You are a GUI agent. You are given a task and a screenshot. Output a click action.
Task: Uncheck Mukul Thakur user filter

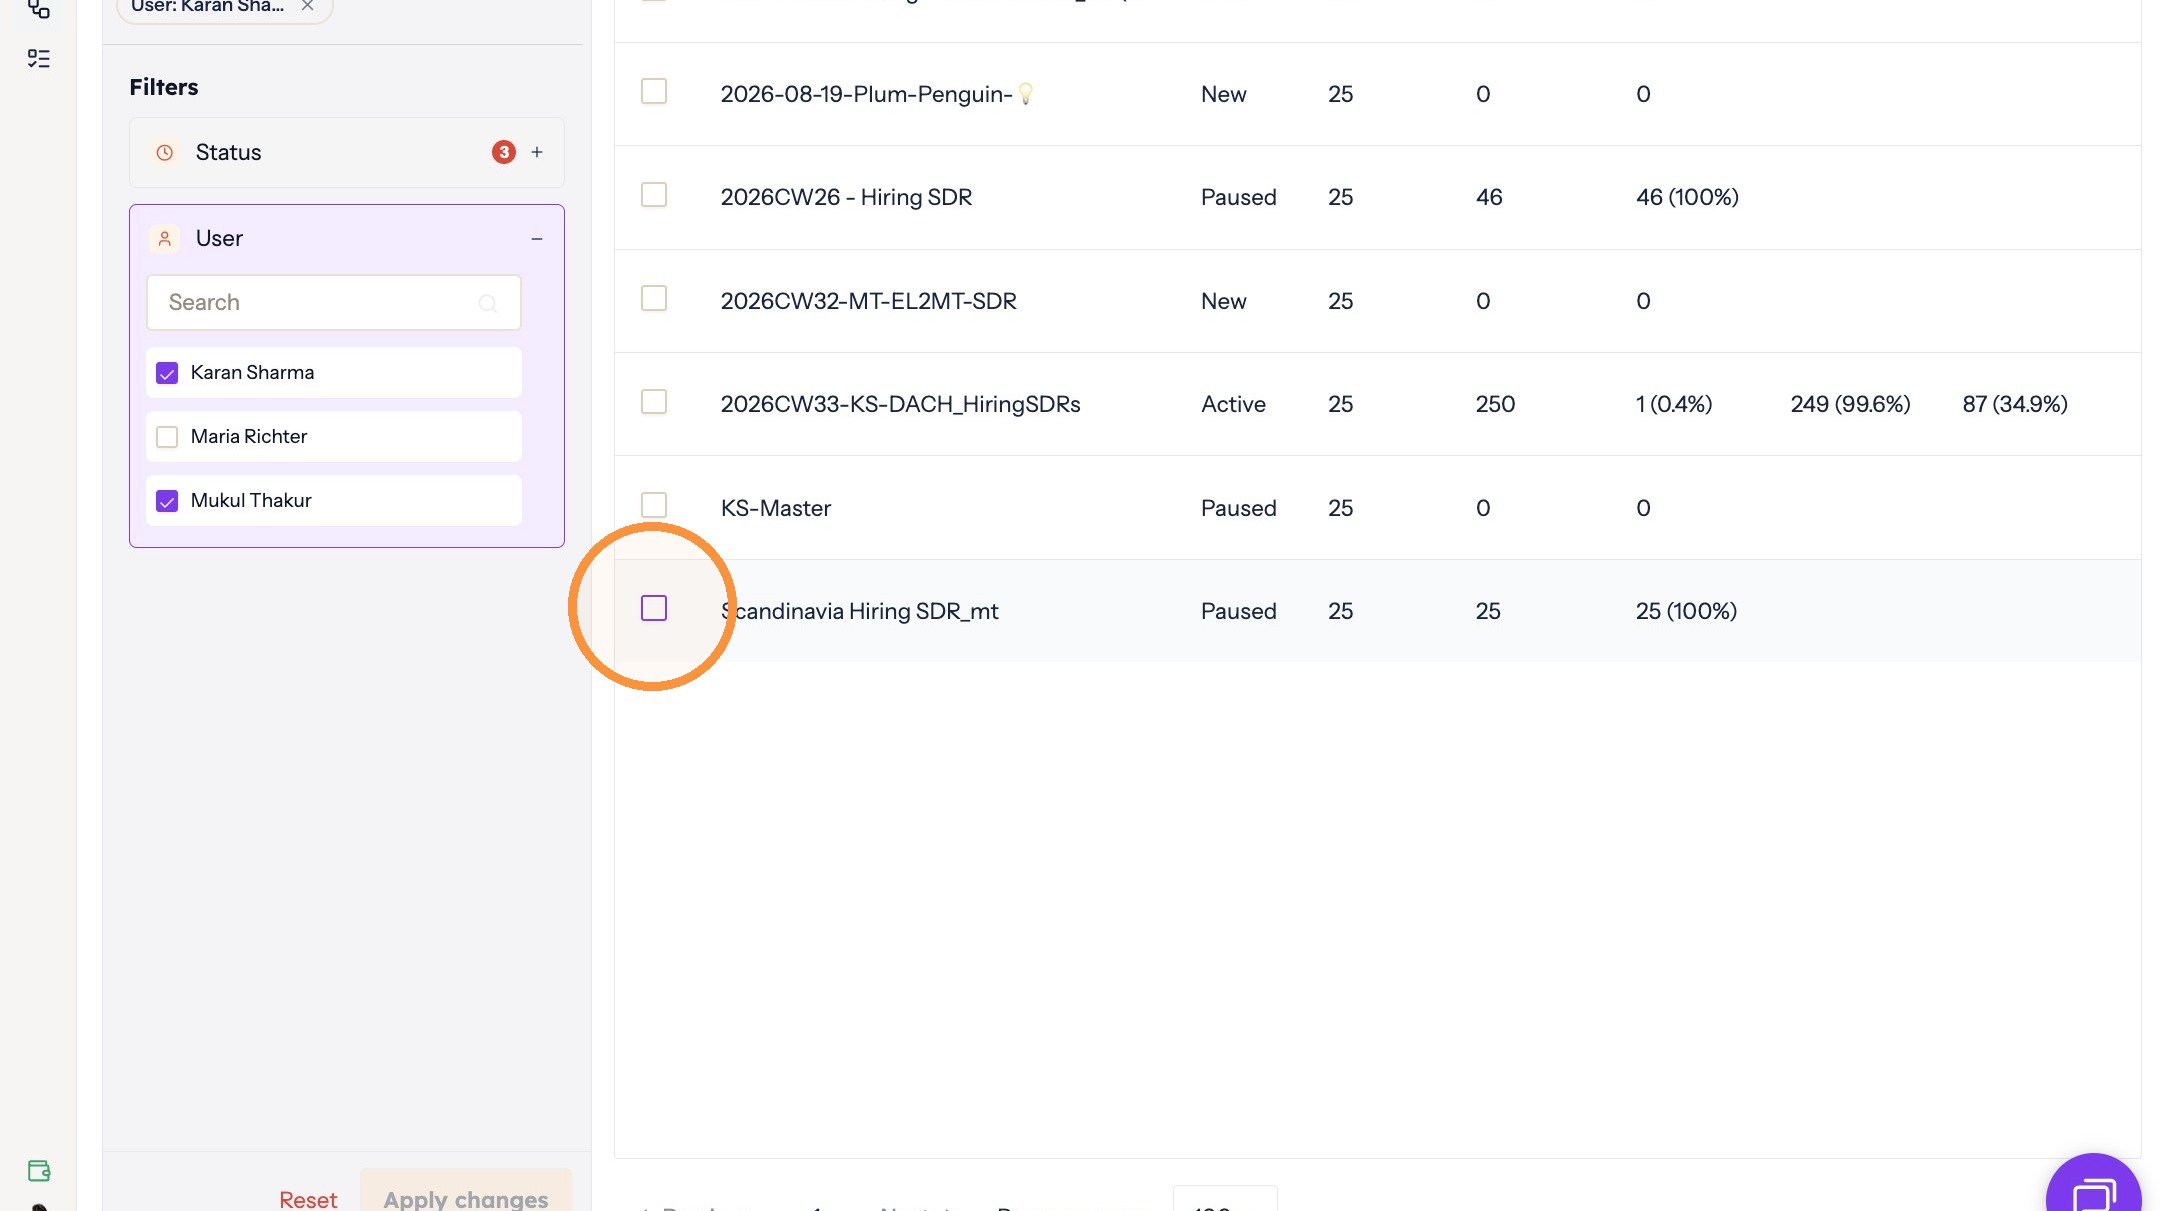(167, 501)
